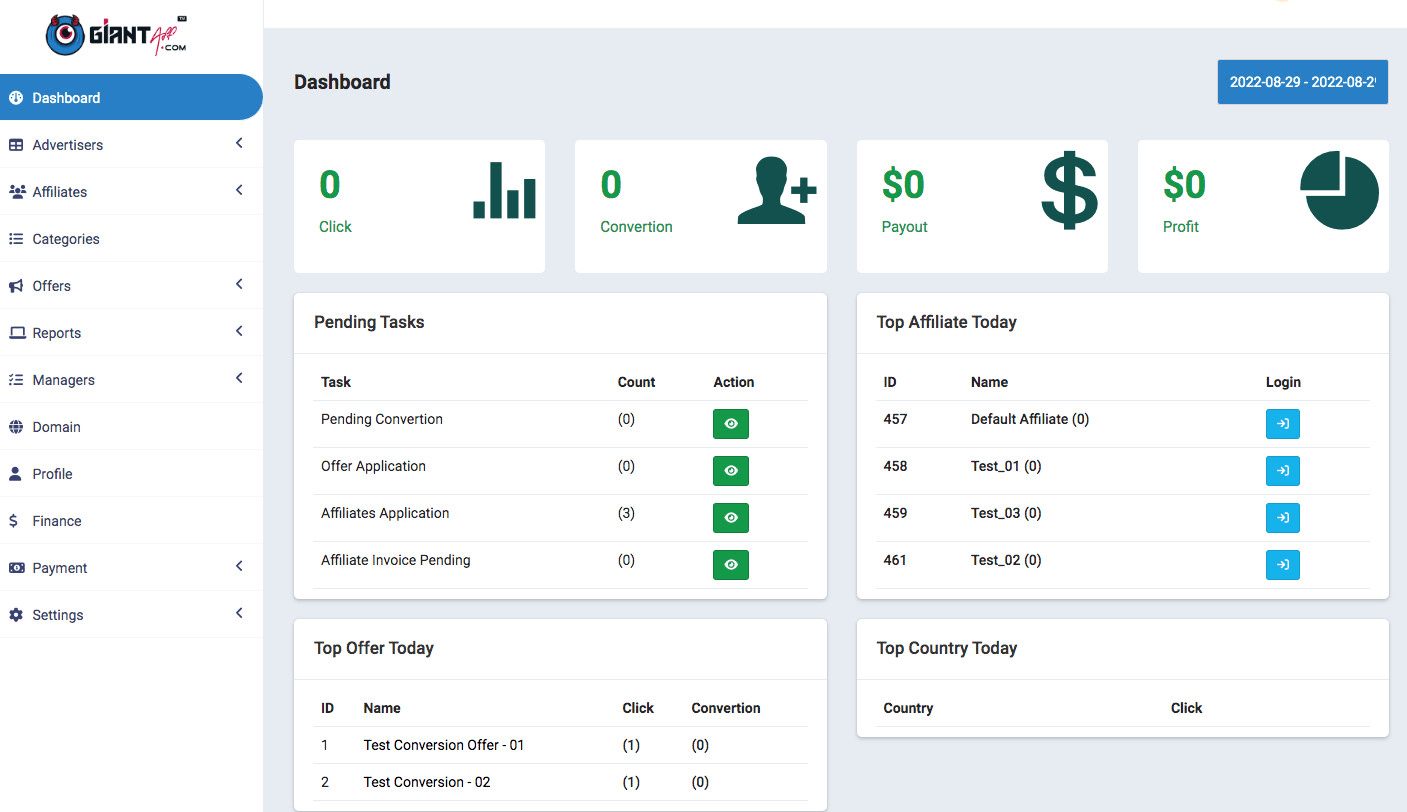Go to Finance in the sidebar
The image size is (1407, 812).
[57, 521]
